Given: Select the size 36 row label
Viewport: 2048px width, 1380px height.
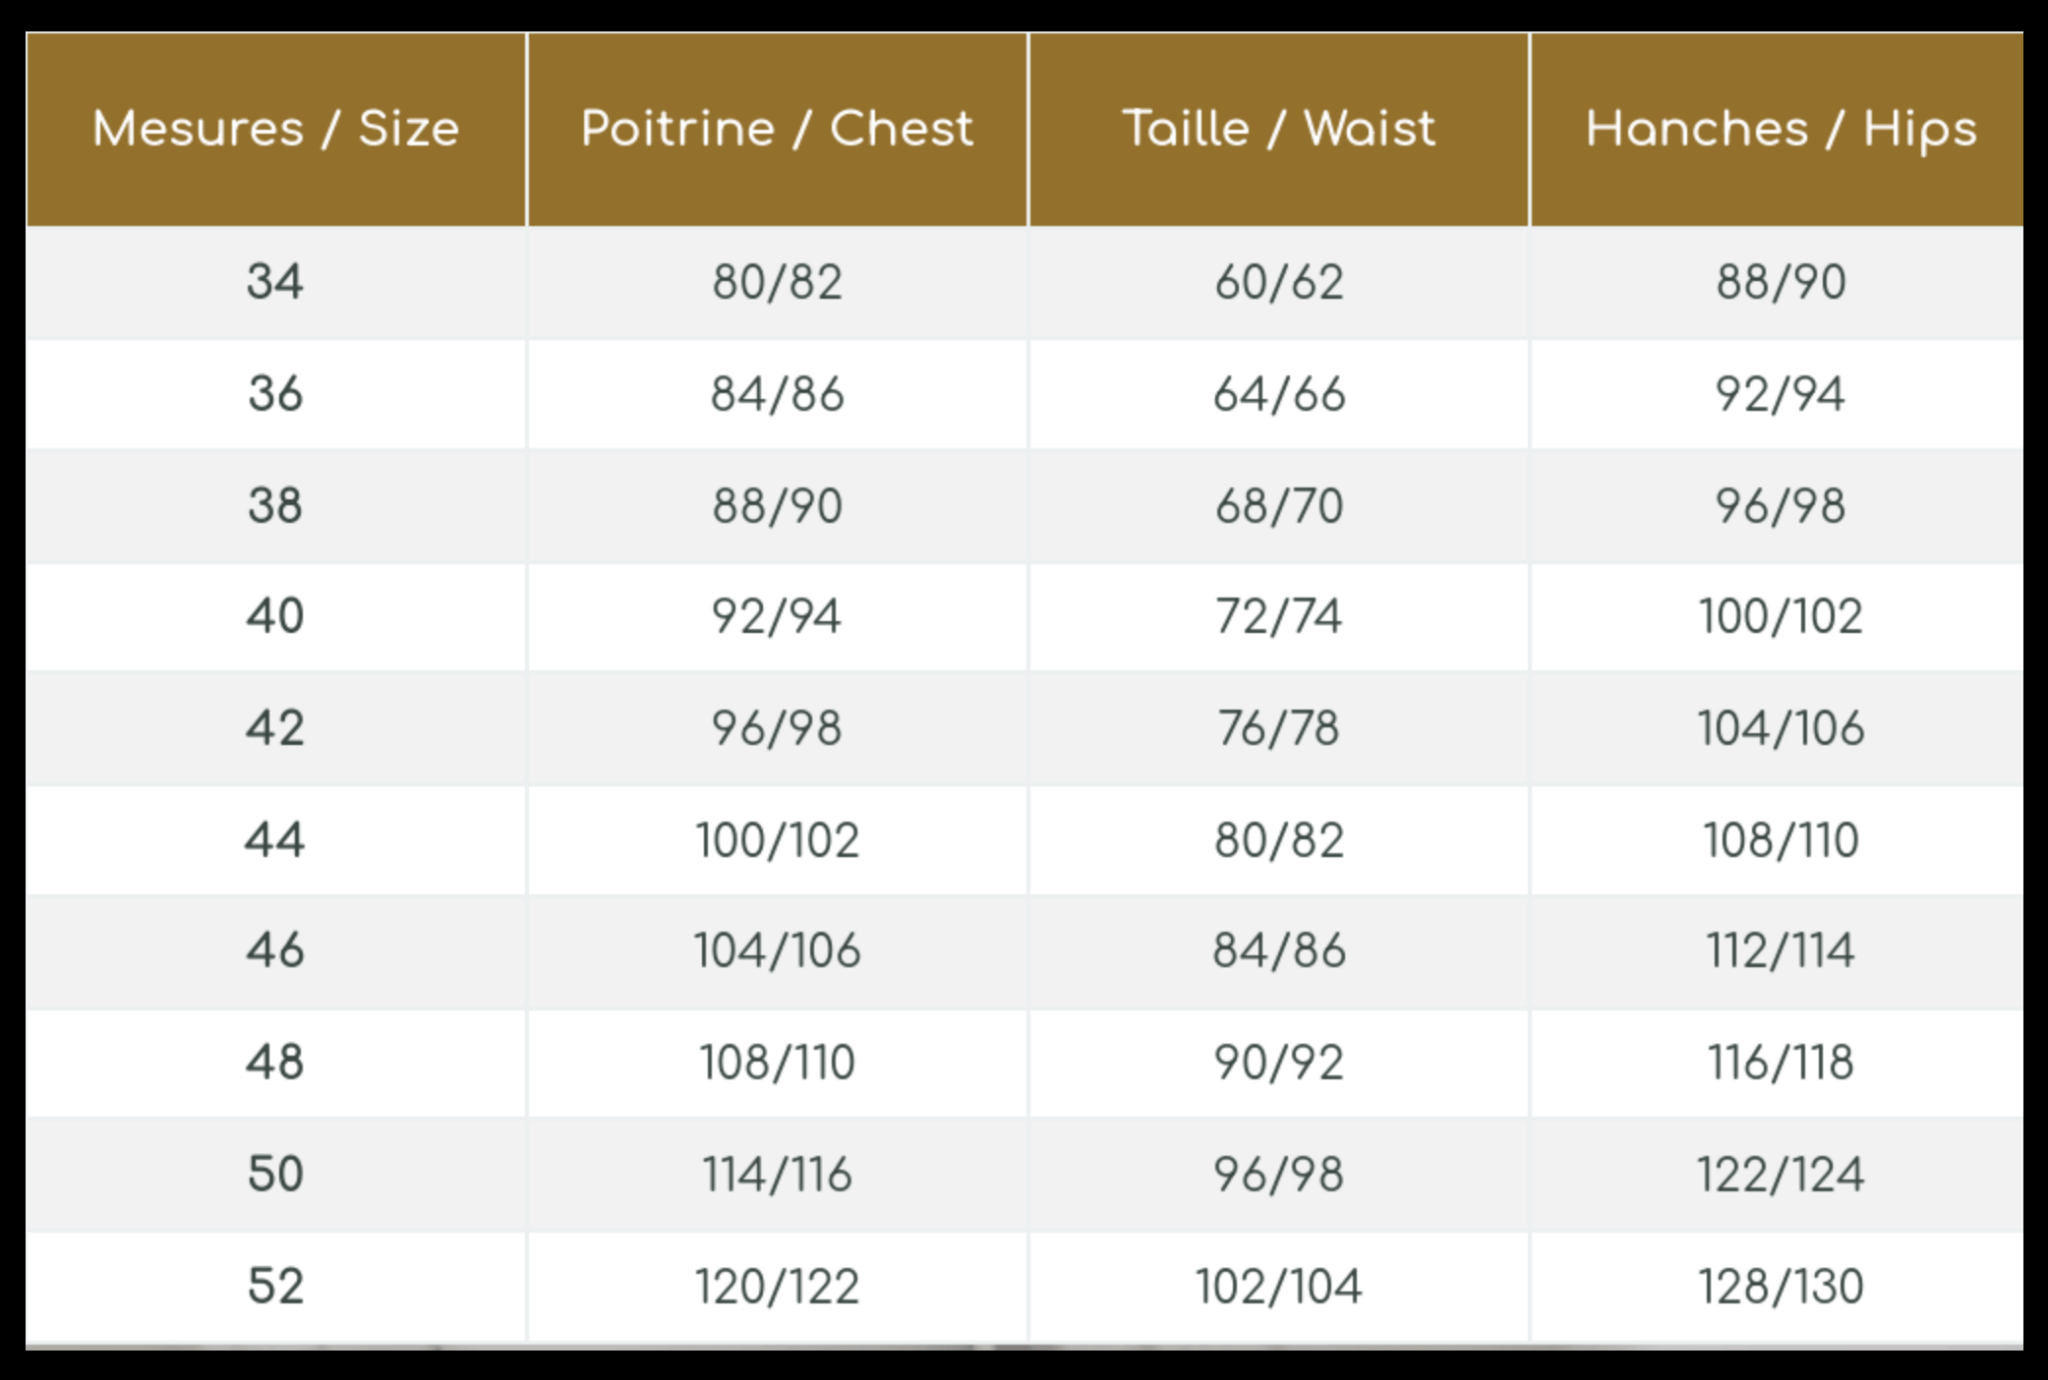Looking at the screenshot, I should (276, 394).
